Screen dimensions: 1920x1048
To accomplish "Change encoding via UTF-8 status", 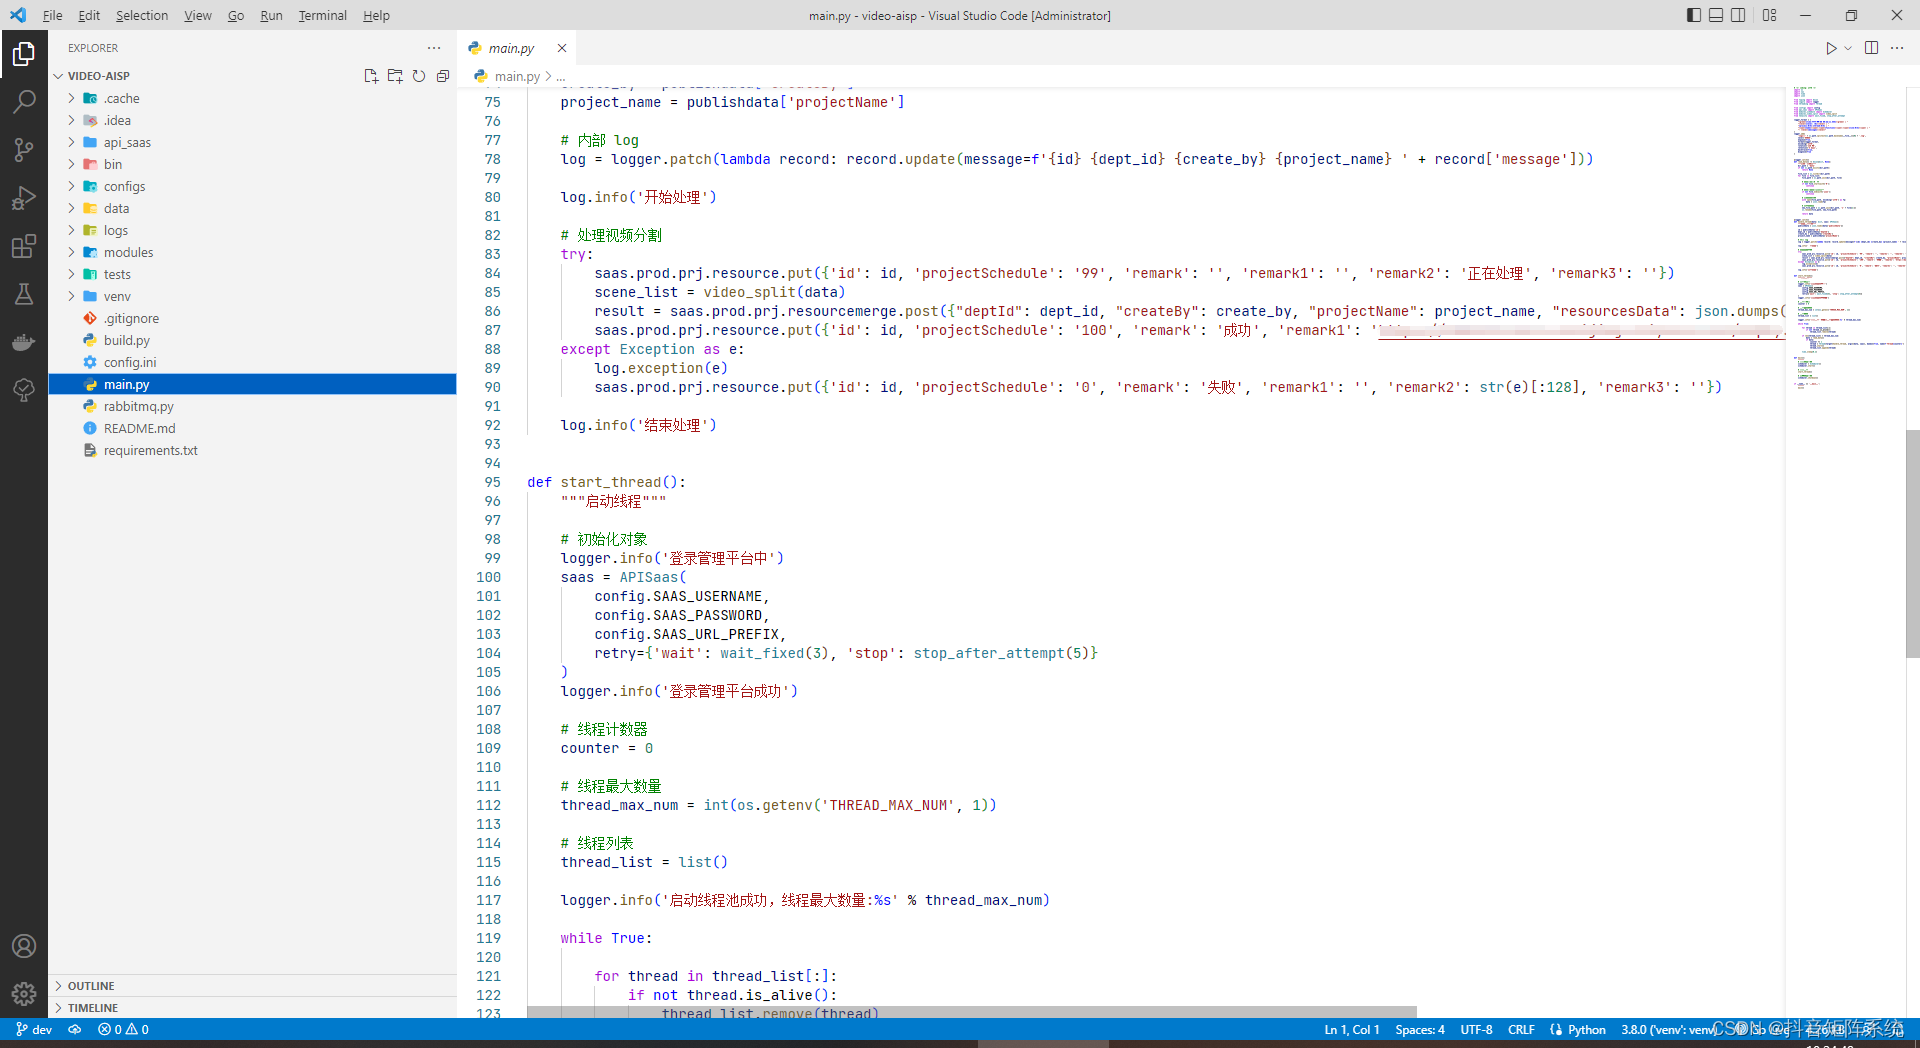I will click(1476, 1029).
